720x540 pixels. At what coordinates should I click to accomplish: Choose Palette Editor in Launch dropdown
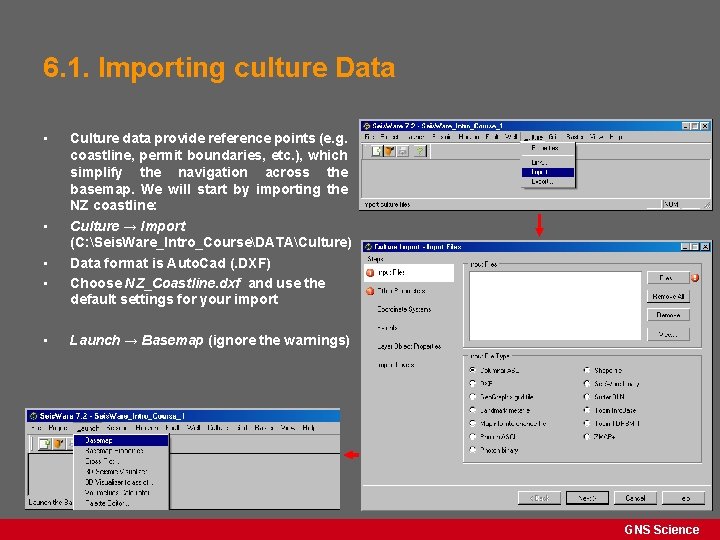pos(121,503)
